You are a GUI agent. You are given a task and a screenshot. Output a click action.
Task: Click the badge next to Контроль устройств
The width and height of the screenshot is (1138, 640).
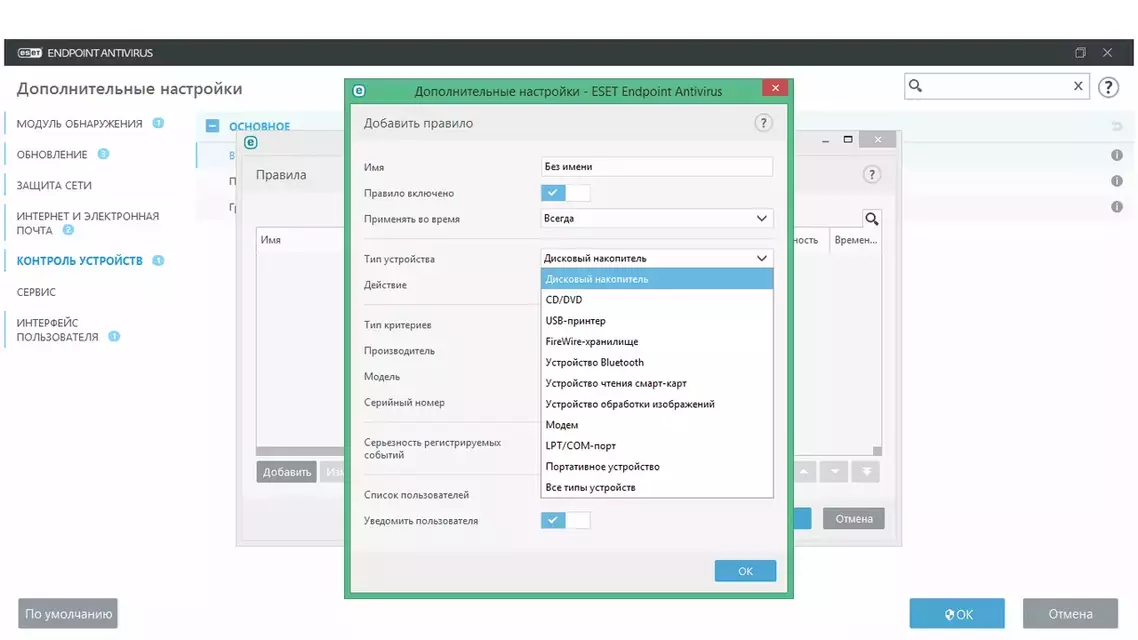click(x=158, y=260)
